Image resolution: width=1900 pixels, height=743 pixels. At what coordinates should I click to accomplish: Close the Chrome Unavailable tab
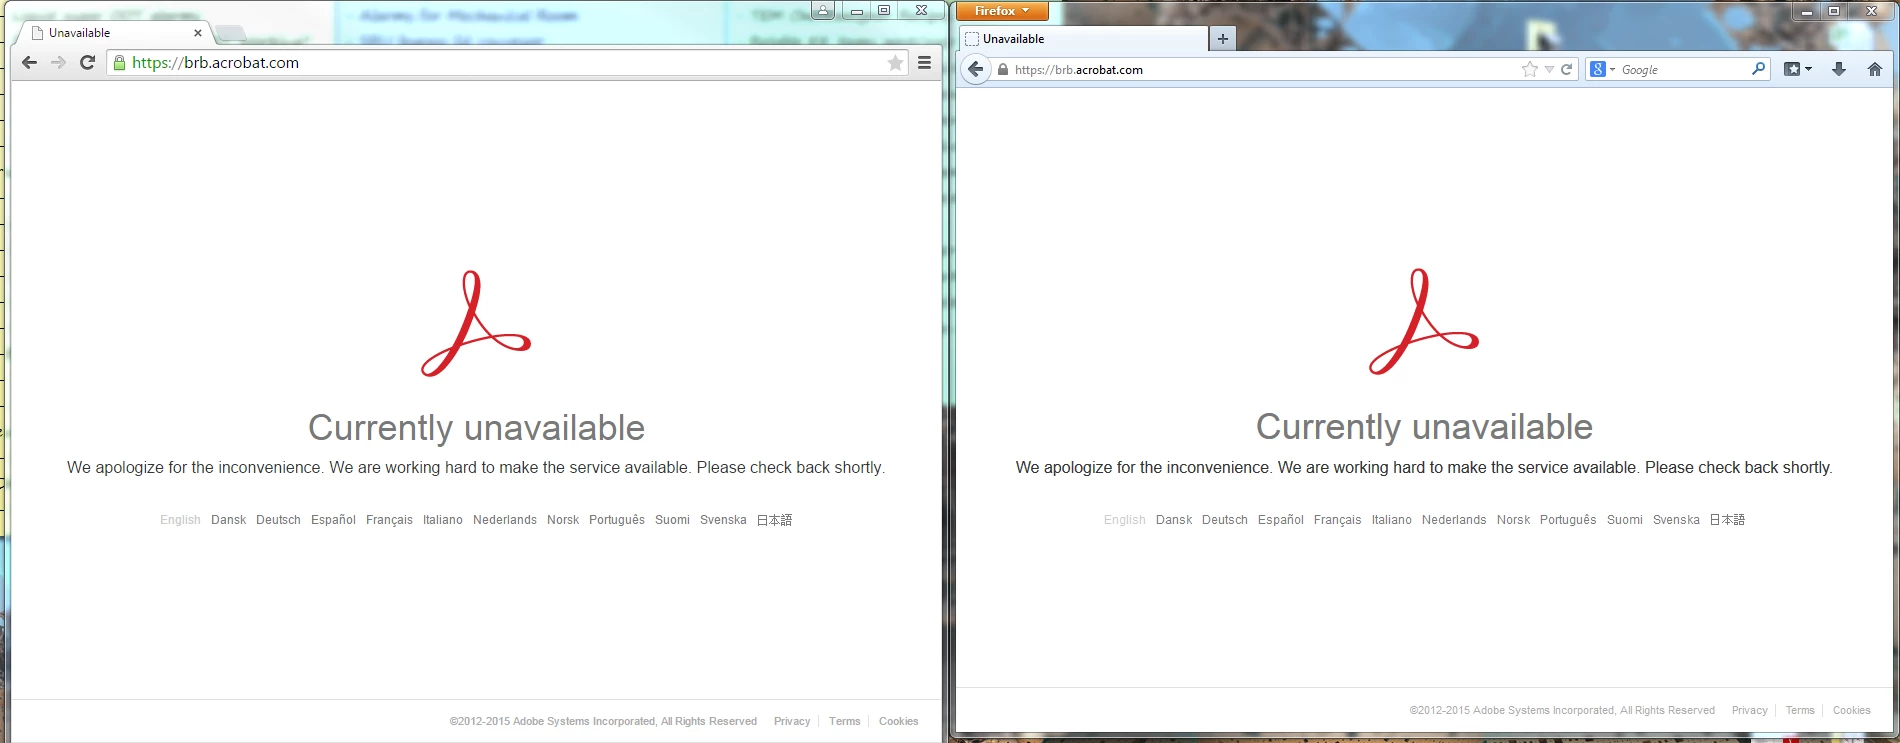[197, 33]
